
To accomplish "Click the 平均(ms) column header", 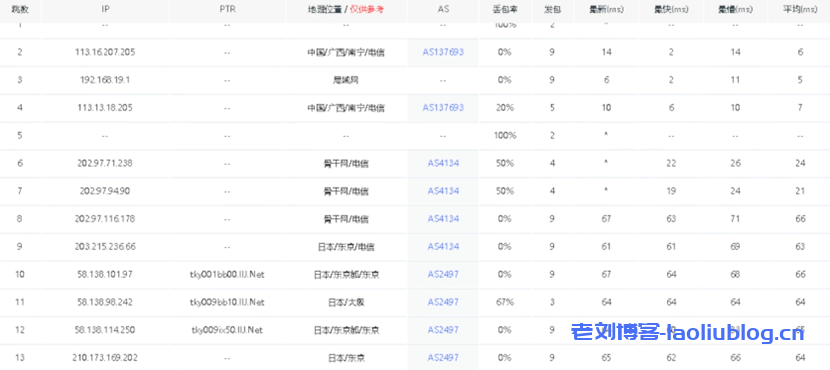I will [800, 10].
